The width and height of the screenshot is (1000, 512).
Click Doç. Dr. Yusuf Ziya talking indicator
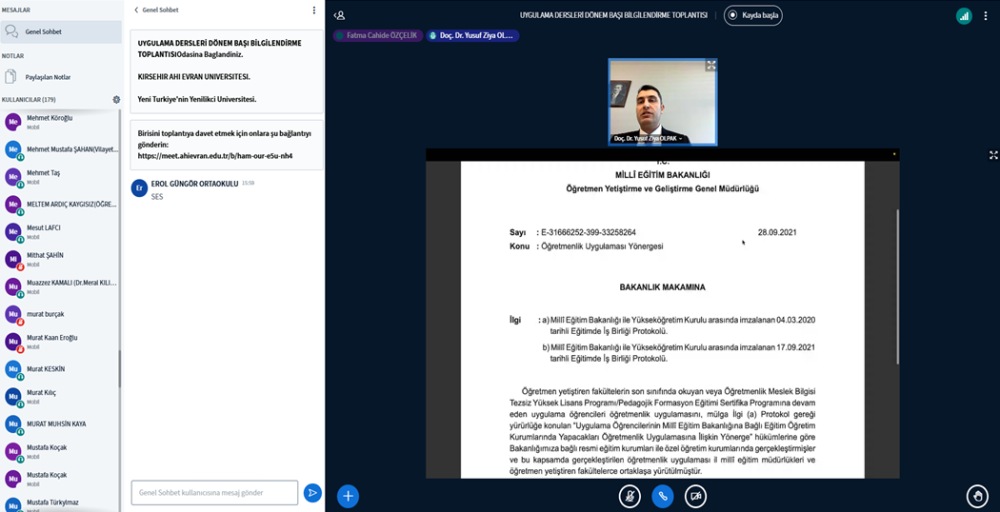[x=473, y=36]
